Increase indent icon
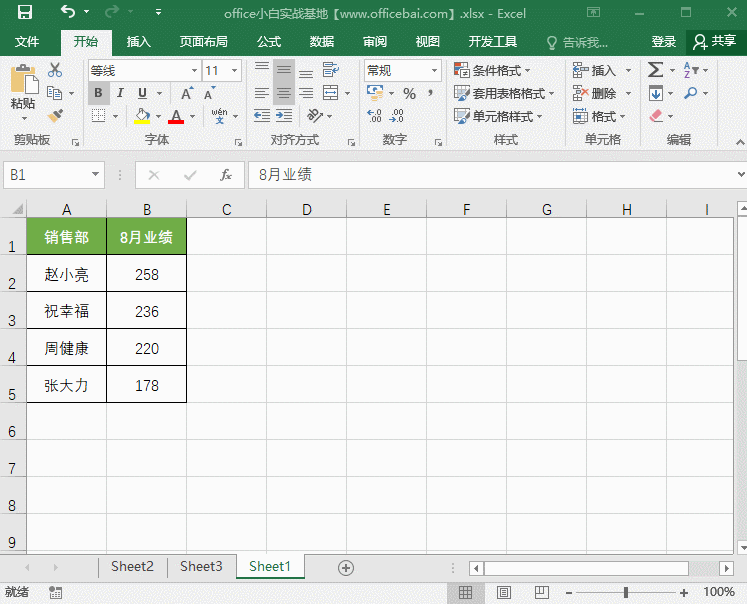 (x=284, y=116)
